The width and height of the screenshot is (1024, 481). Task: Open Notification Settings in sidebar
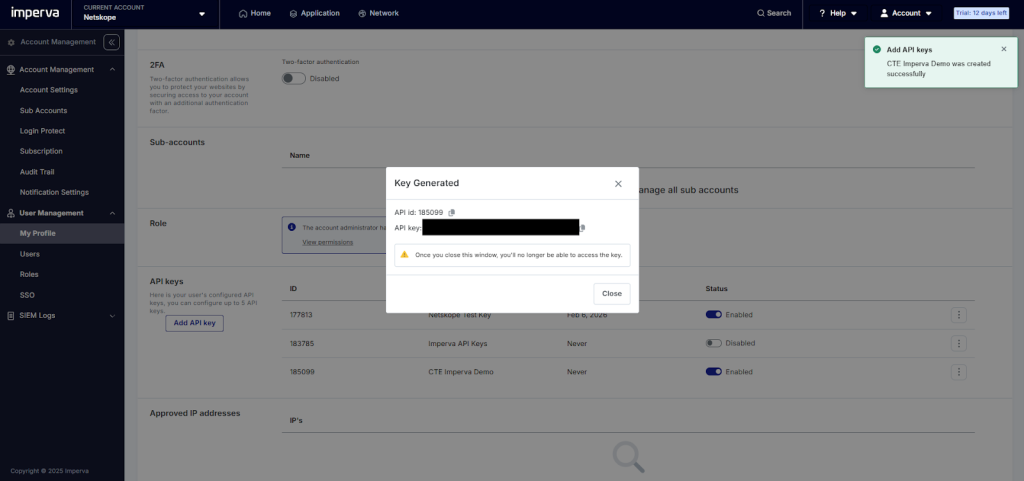(x=54, y=193)
